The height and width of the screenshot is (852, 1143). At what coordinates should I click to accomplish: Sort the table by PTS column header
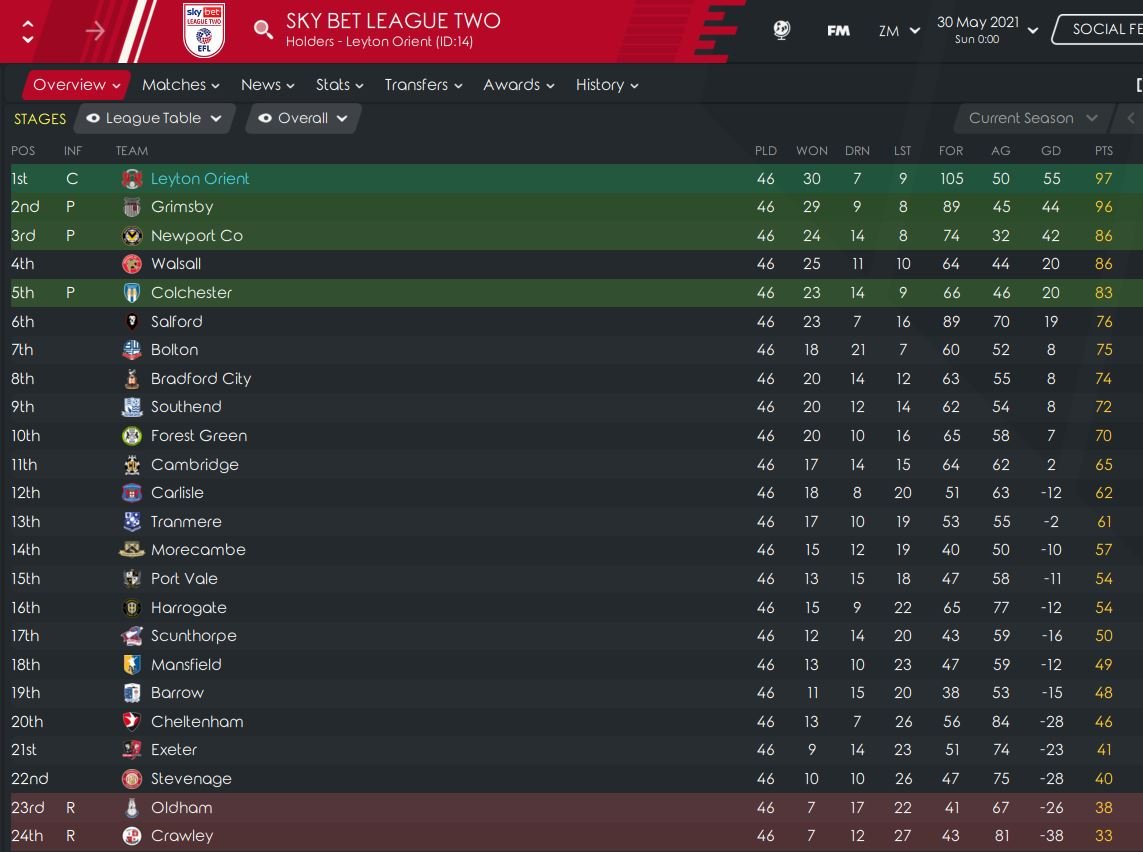pyautogui.click(x=1103, y=151)
